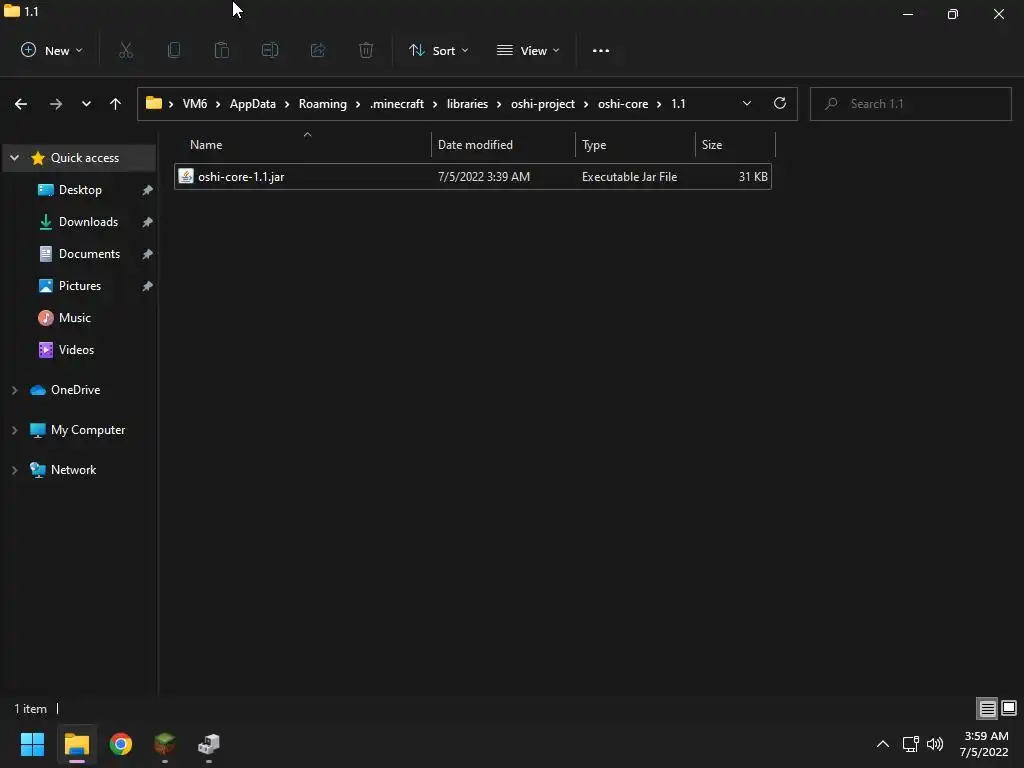Click the Executable Jar File type cell
The height and width of the screenshot is (768, 1024).
630,177
